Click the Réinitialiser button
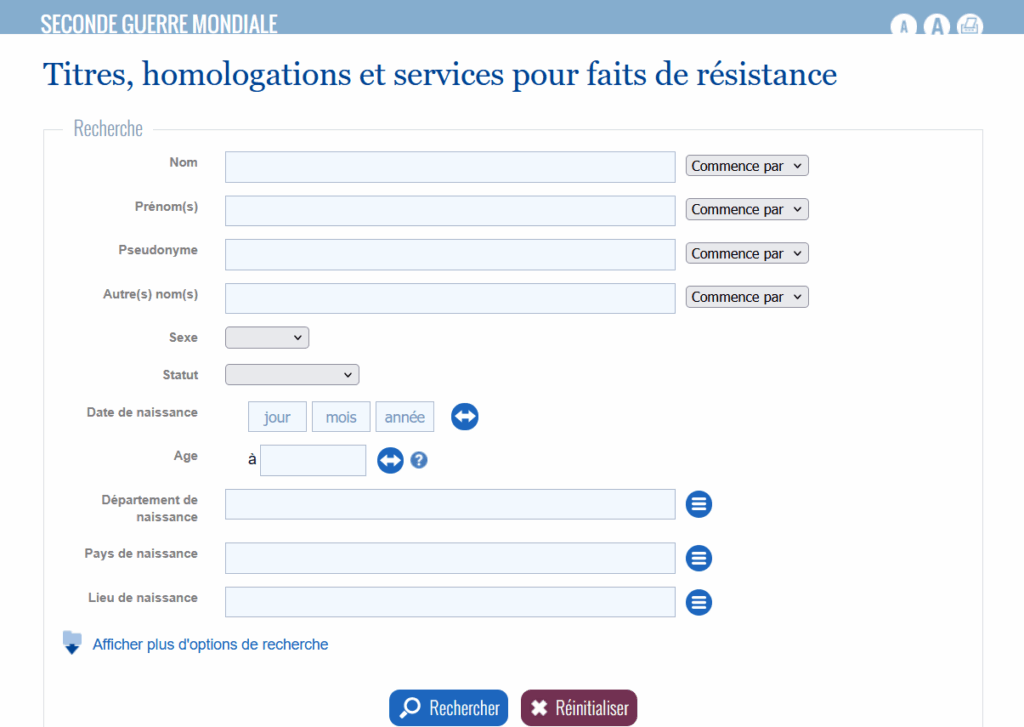Screen dimensions: 1024x727 tap(579, 708)
